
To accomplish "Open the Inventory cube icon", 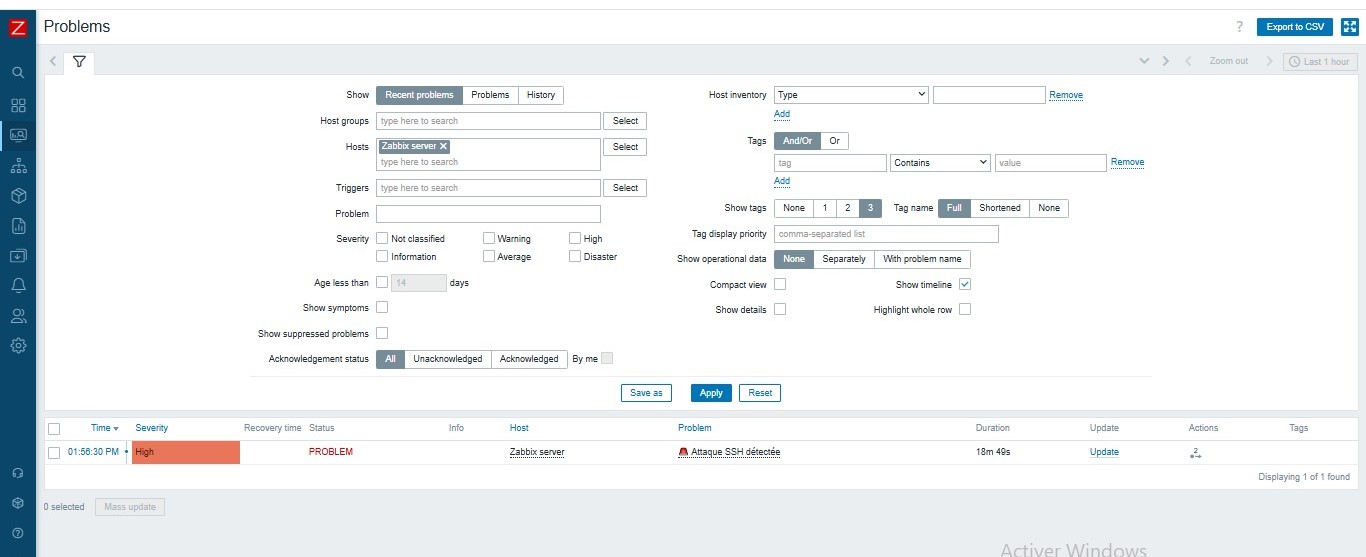I will (x=18, y=195).
